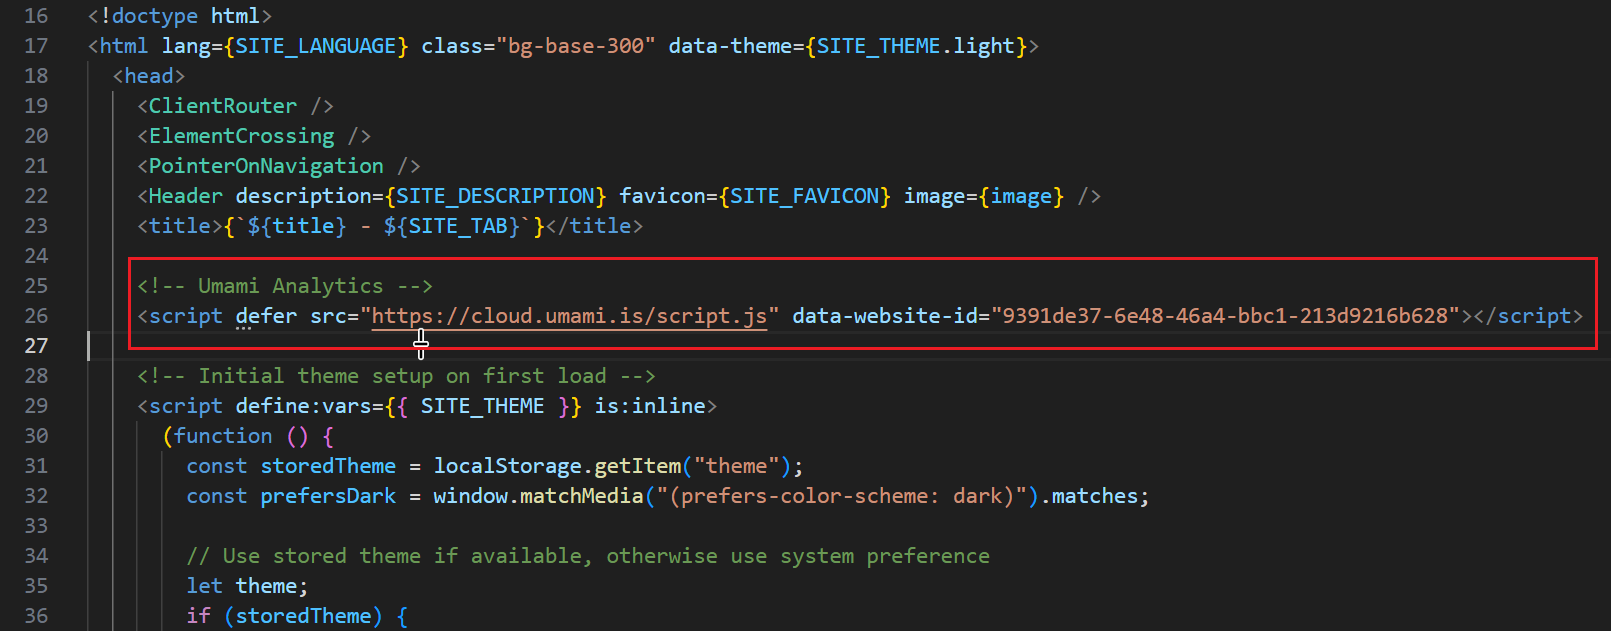Open the cloud.umami.is script URL link
This screenshot has width=1611, height=631.
(569, 316)
